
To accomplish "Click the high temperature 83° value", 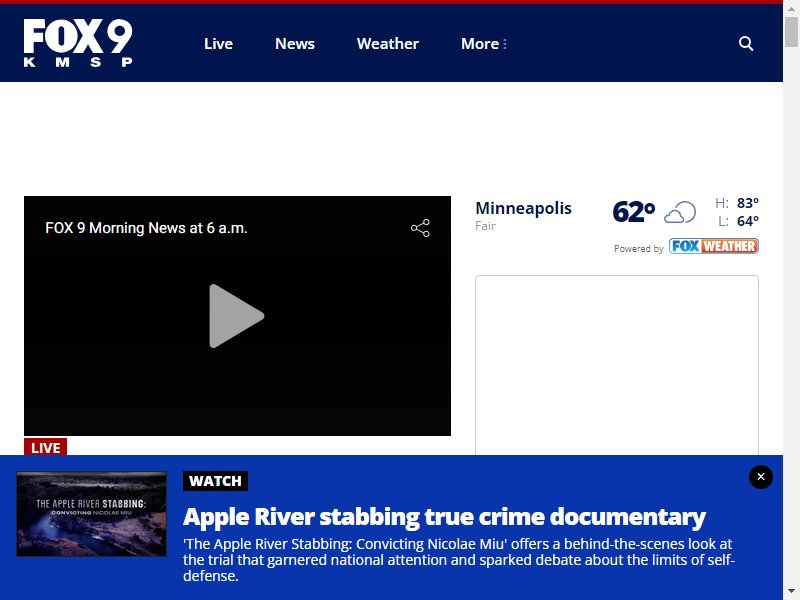I will [x=748, y=203].
